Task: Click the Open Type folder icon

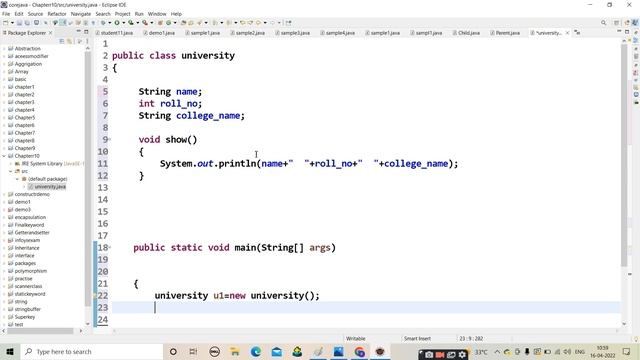Action: point(183,23)
